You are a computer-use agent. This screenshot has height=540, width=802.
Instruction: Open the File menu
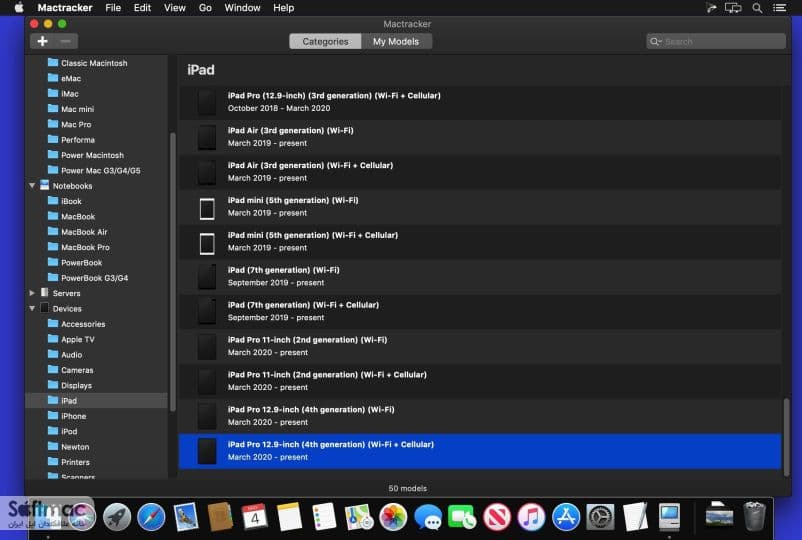point(113,8)
